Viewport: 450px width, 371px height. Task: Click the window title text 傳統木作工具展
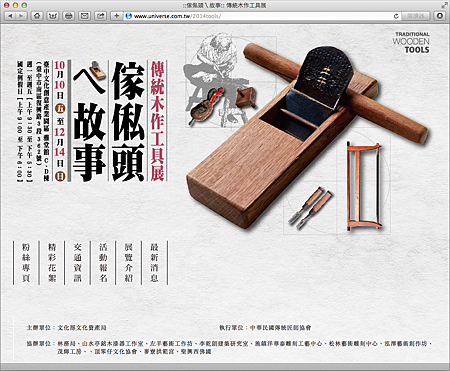click(x=246, y=5)
